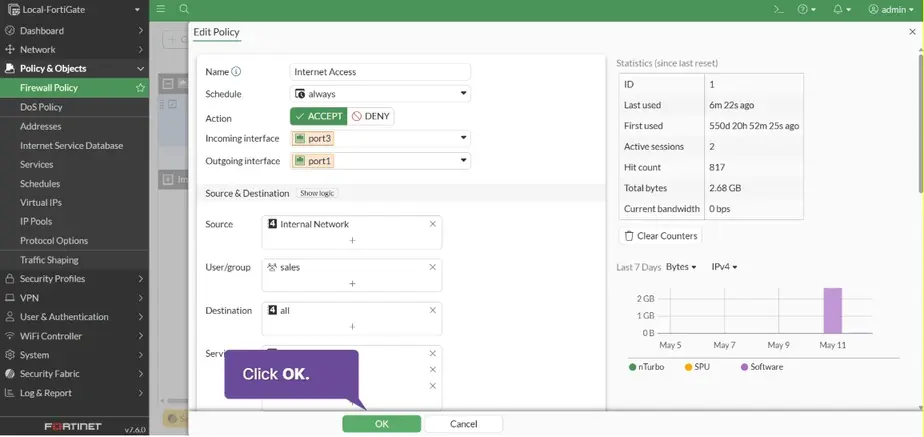Open the Outgoing interface dropdown
This screenshot has height=437, width=924.
380,161
